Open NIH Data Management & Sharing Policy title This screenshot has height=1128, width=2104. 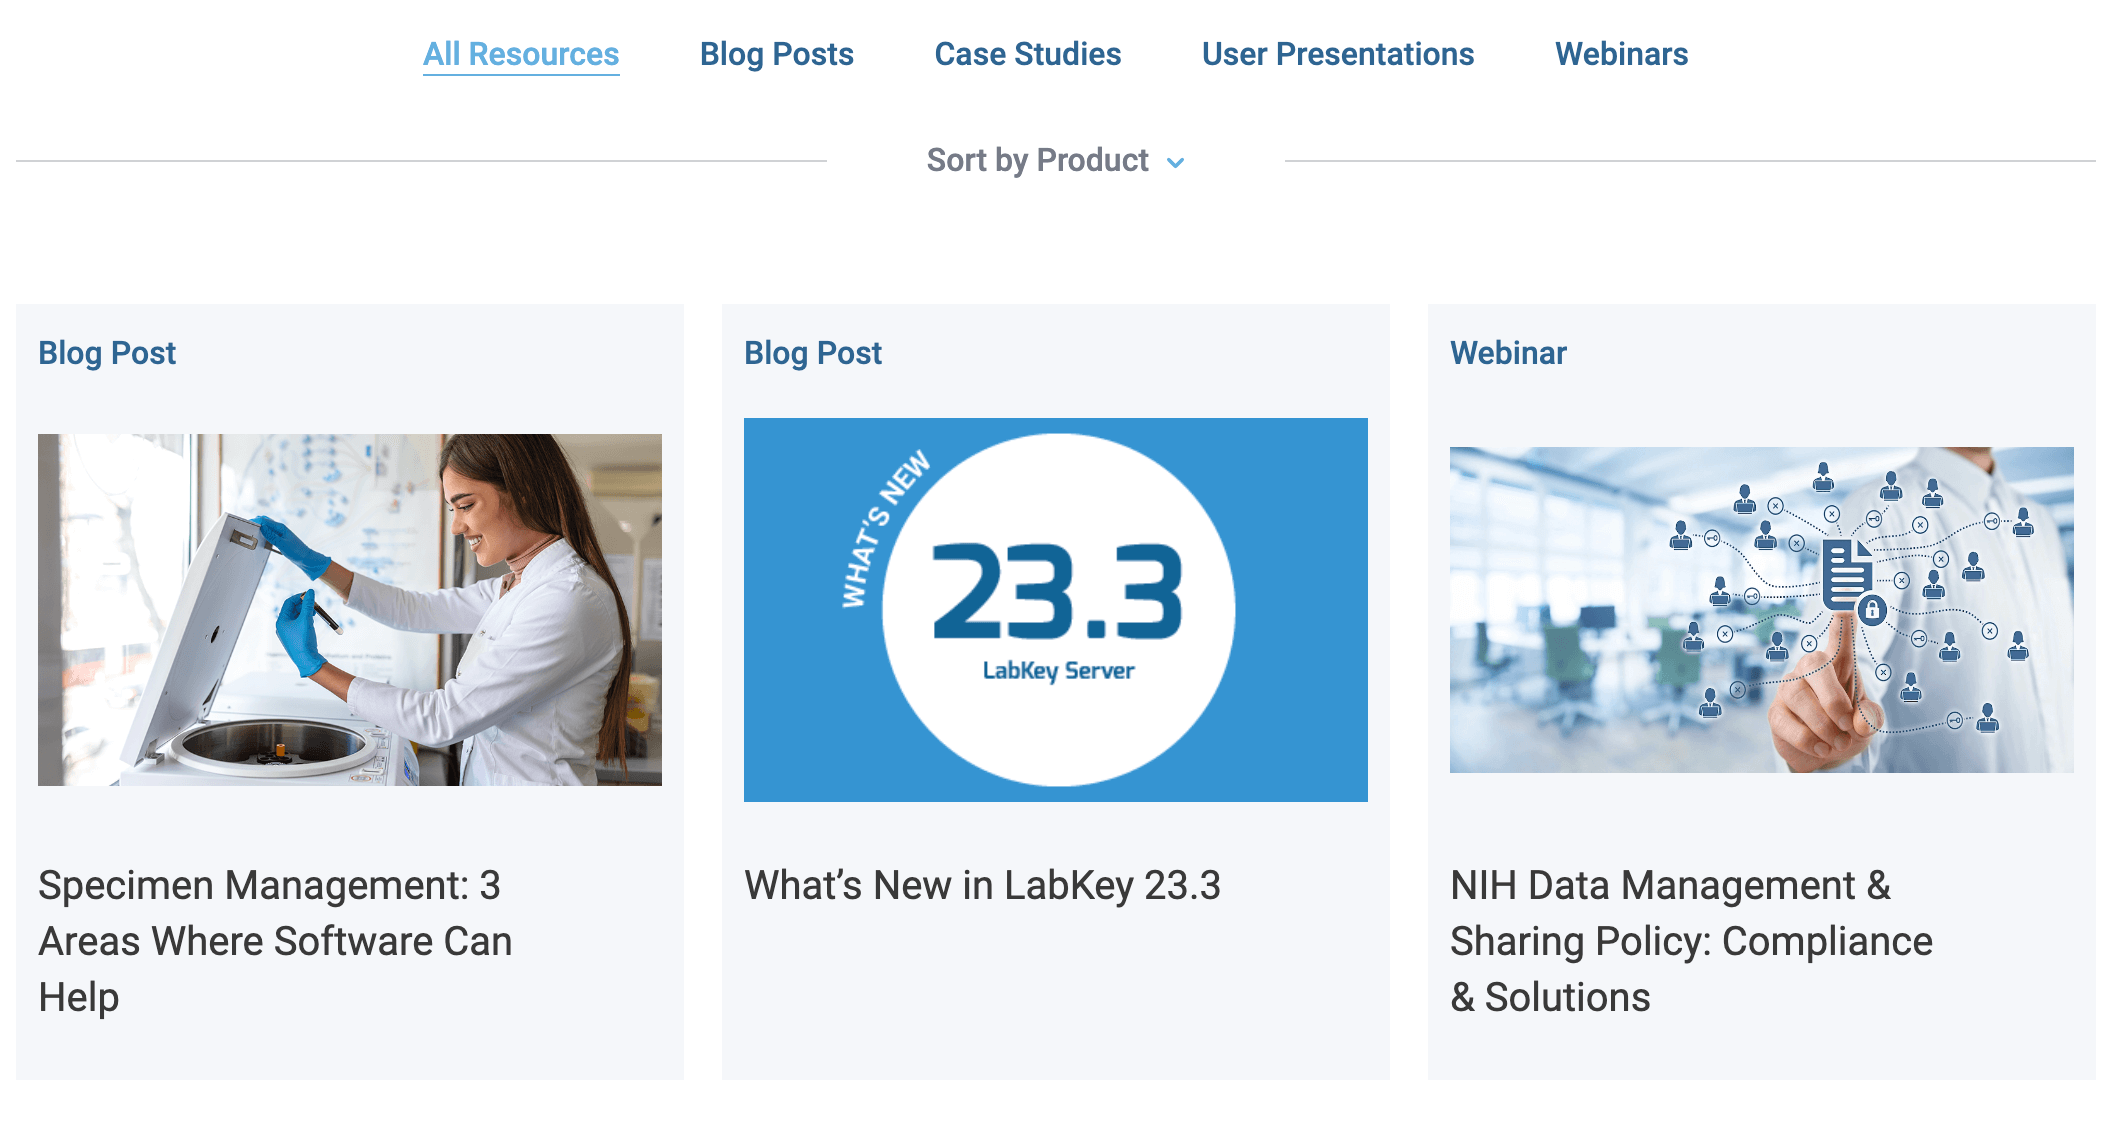1690,940
